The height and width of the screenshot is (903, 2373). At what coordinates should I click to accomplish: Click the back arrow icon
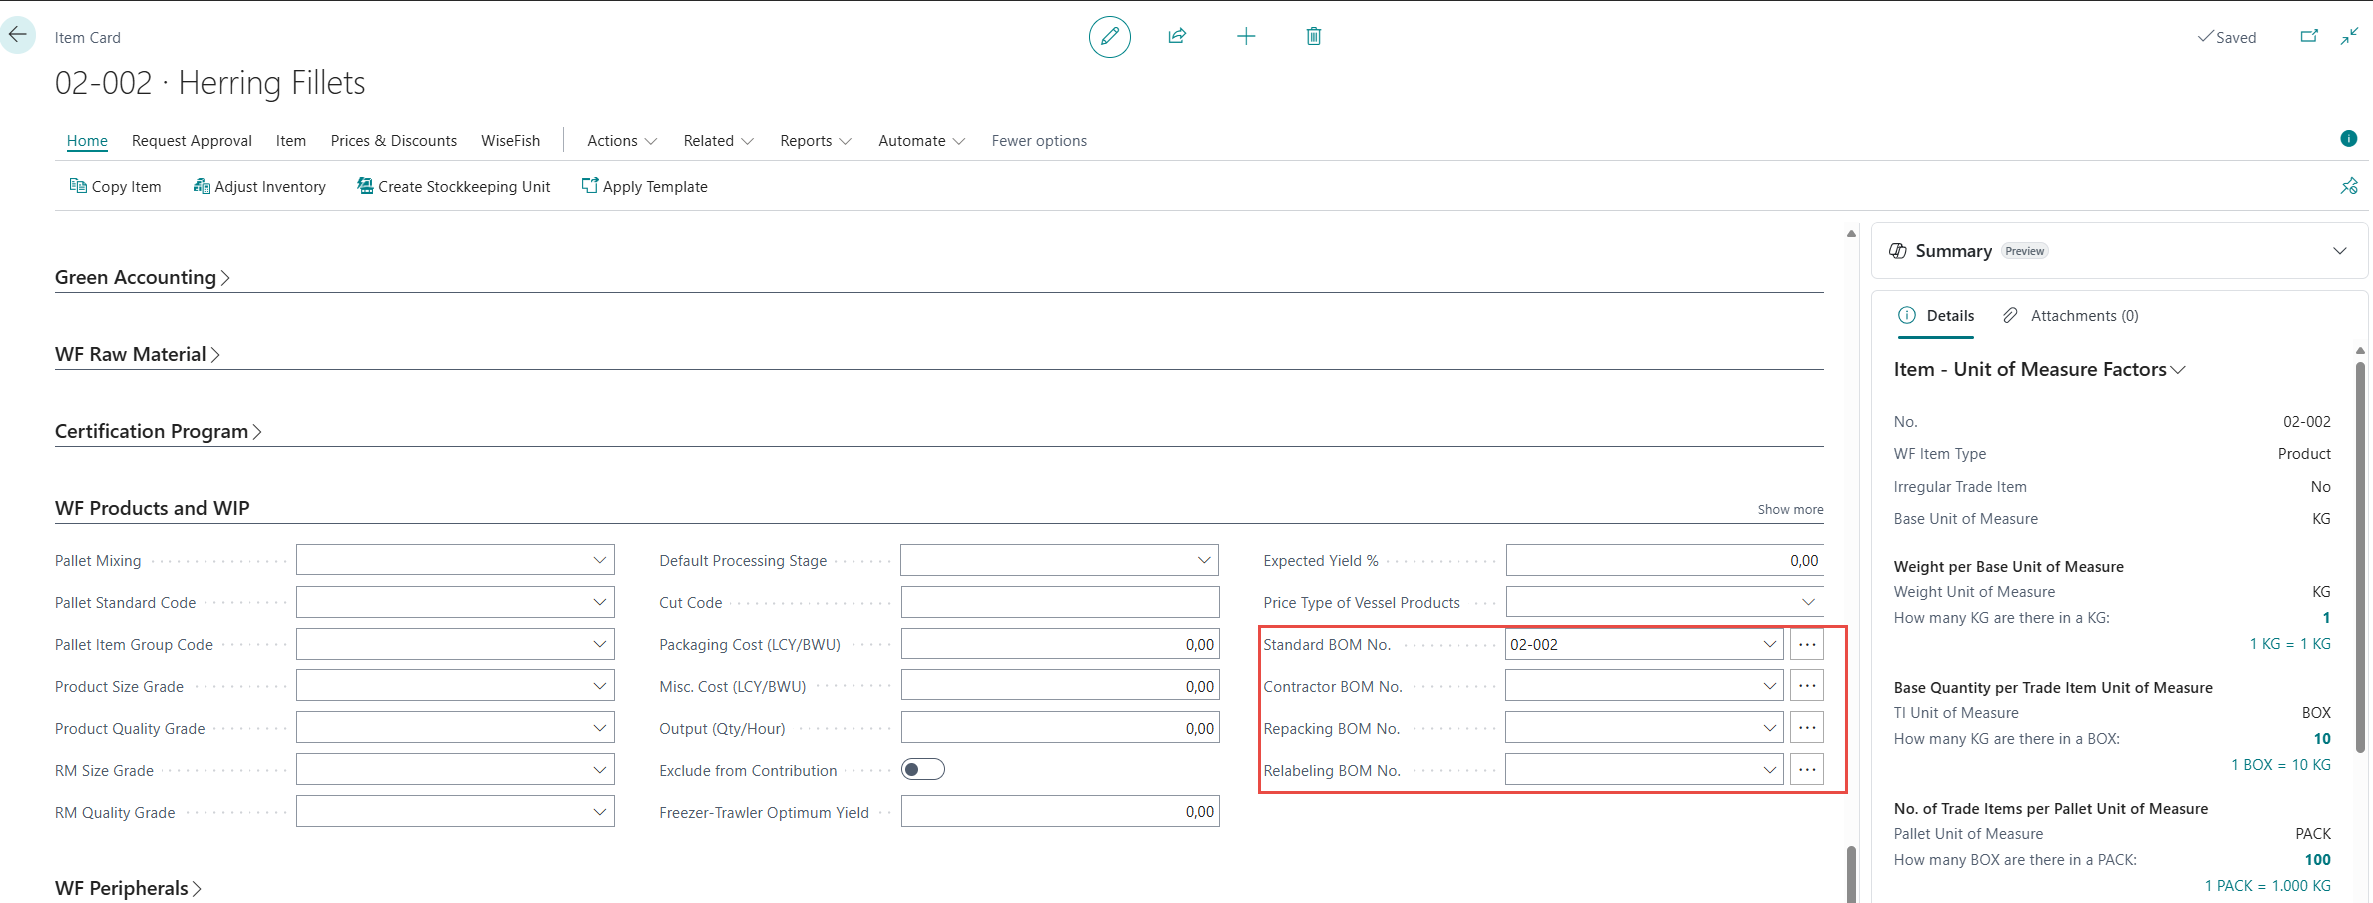(x=18, y=35)
